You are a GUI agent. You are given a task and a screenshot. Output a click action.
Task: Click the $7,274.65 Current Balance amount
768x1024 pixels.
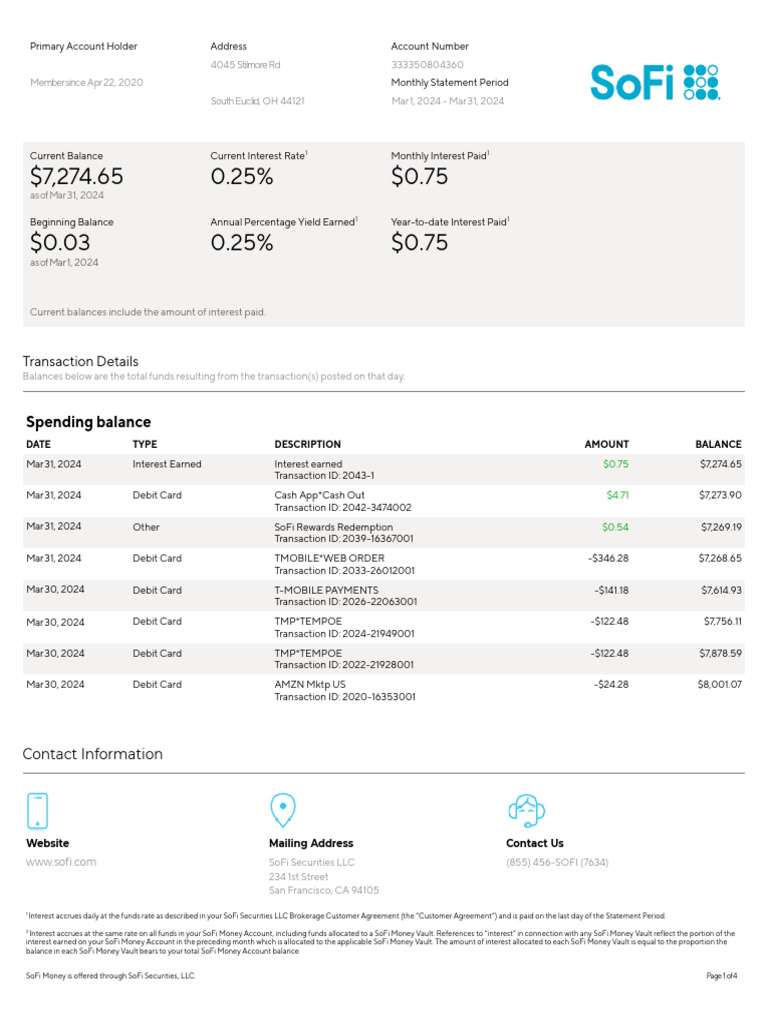77,177
